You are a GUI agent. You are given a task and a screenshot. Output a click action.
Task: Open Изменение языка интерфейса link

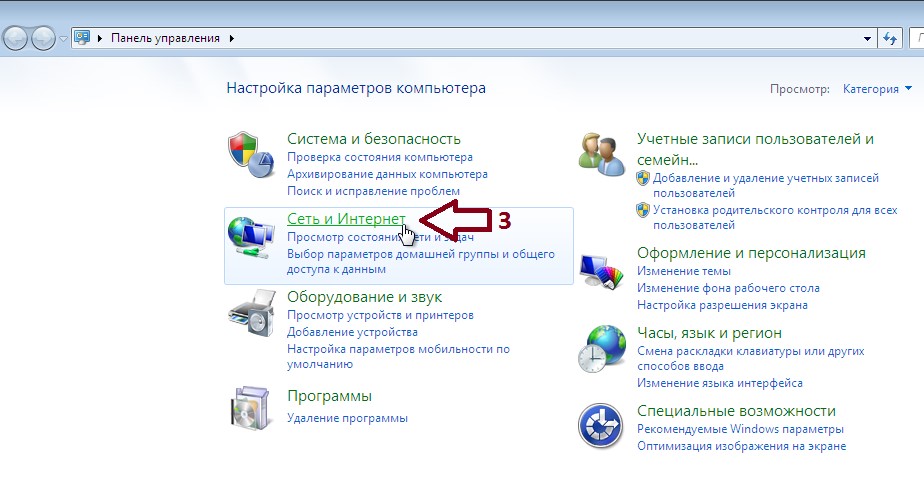[x=720, y=383]
